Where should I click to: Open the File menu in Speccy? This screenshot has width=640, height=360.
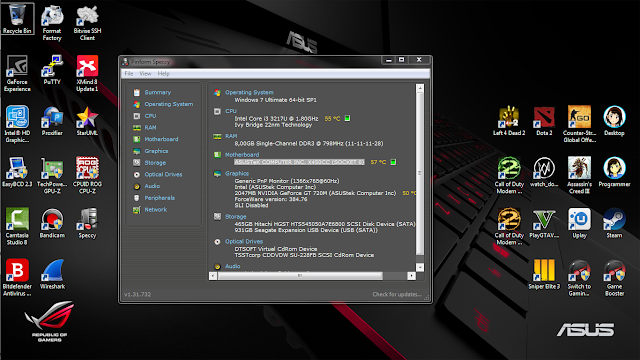[129, 73]
